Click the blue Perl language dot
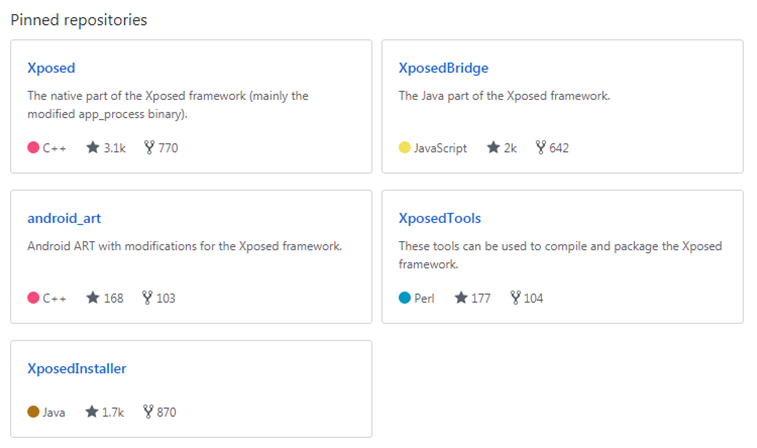The image size is (757, 448). (404, 298)
